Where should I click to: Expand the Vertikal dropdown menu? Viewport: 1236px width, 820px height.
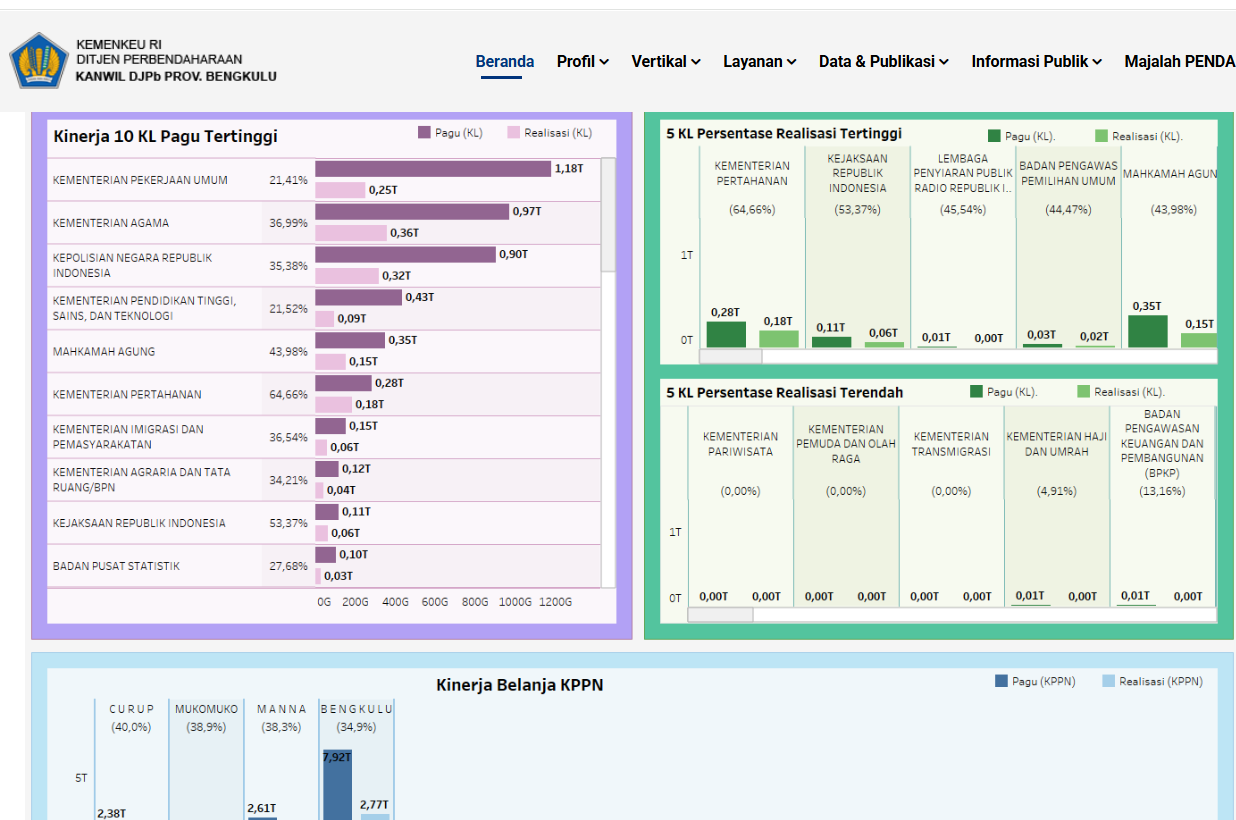(x=666, y=61)
